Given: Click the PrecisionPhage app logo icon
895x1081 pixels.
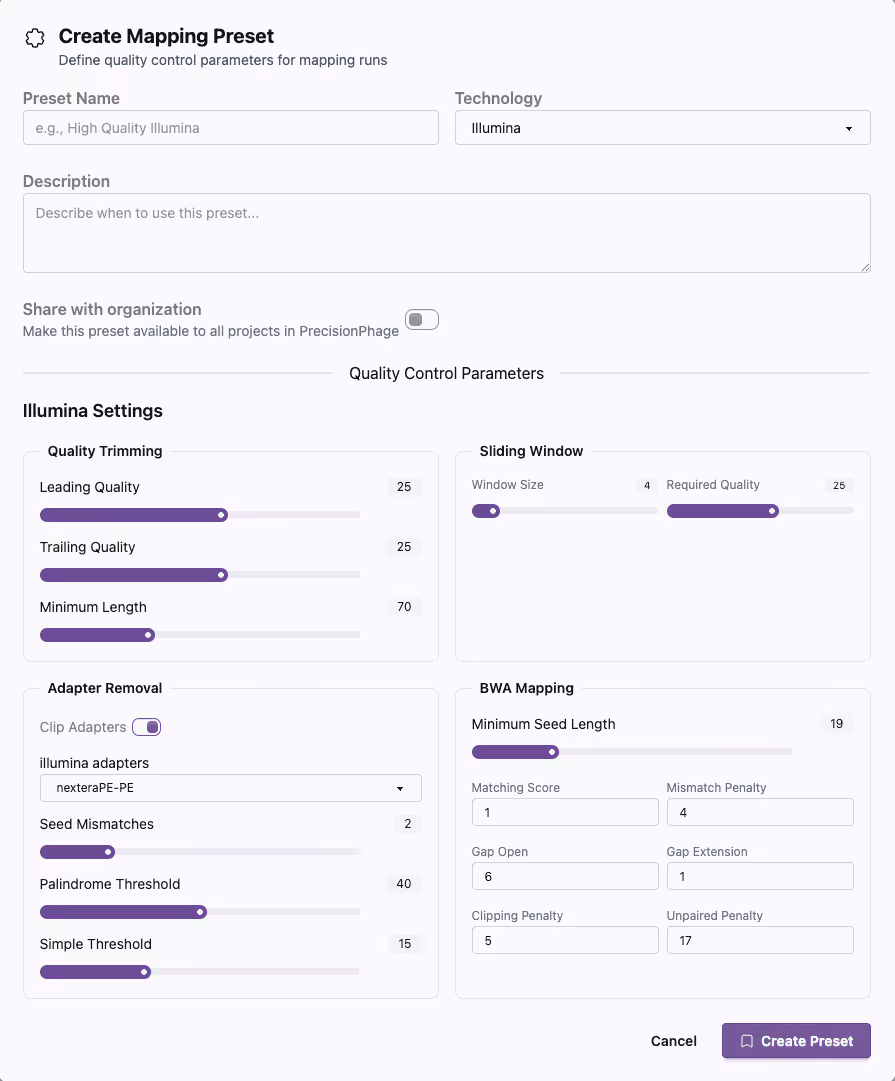Looking at the screenshot, I should 34,37.
